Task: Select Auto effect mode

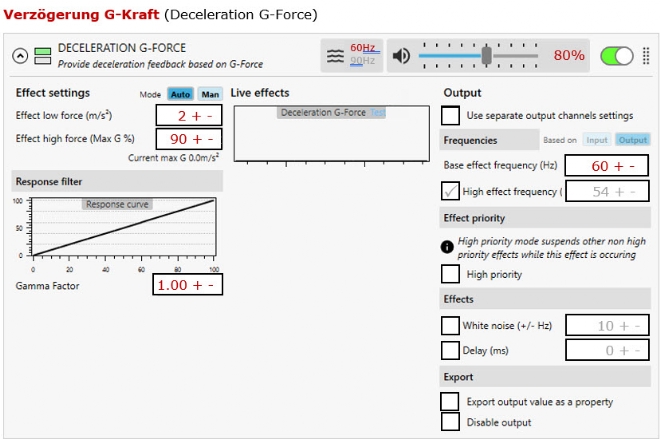Action: [x=180, y=94]
